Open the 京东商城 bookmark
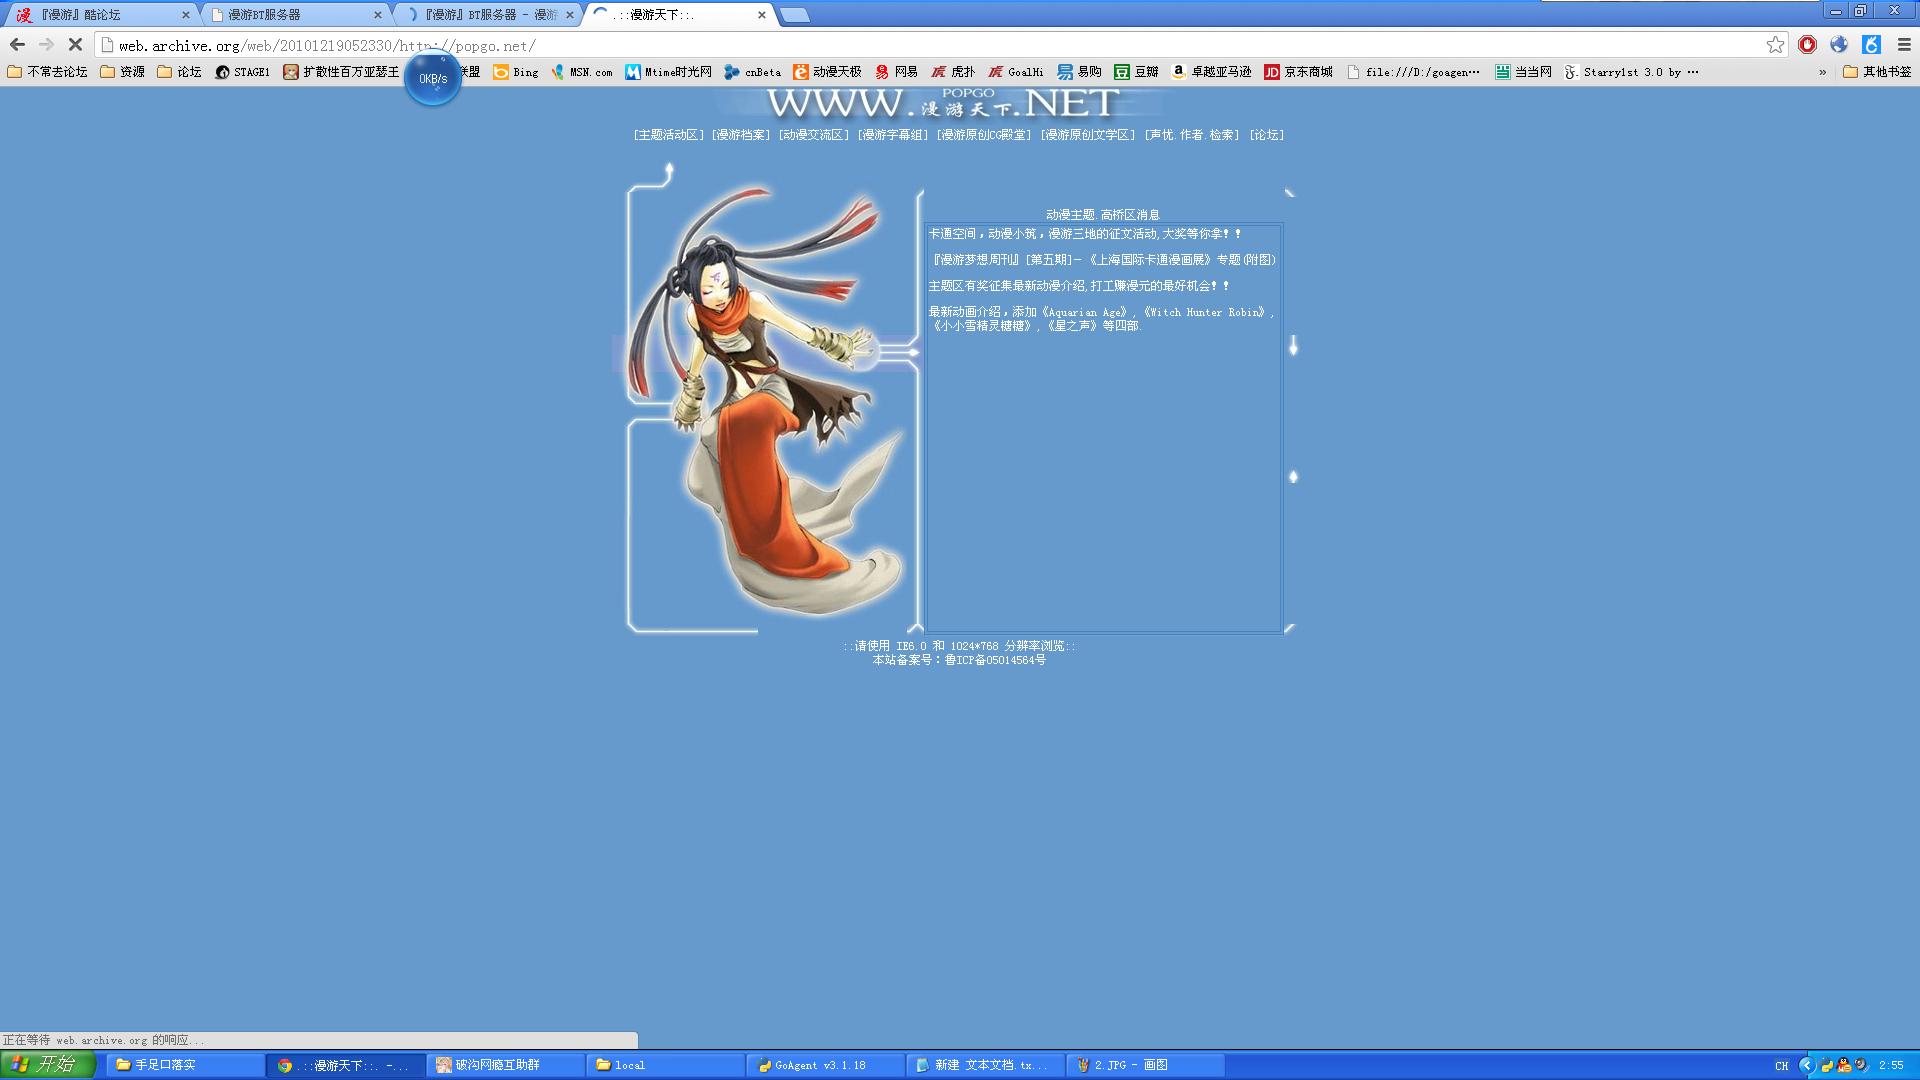This screenshot has width=1920, height=1080. click(1299, 72)
